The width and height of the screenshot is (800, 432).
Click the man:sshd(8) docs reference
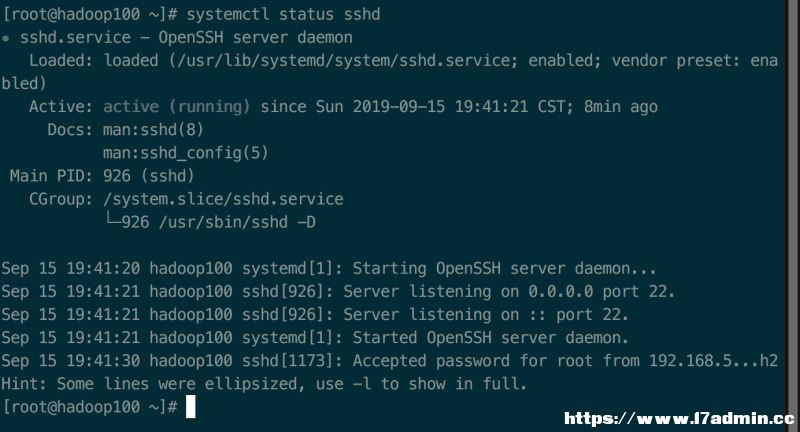pos(153,130)
